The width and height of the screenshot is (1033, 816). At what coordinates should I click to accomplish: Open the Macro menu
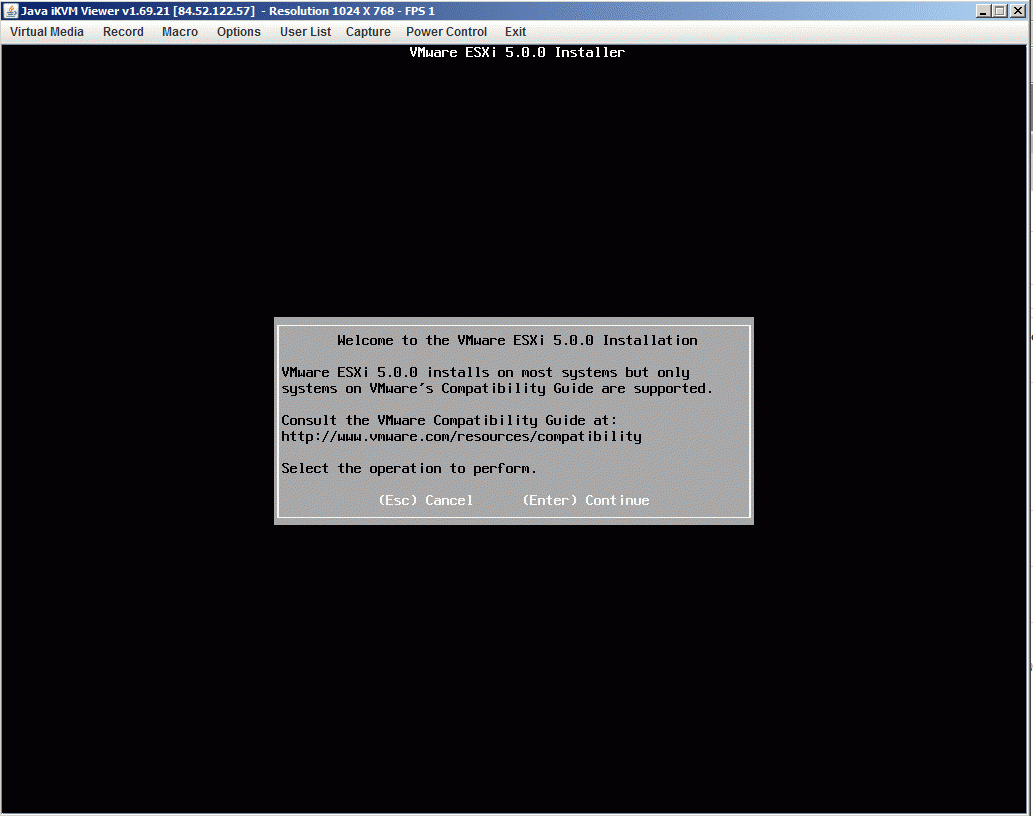[x=180, y=32]
